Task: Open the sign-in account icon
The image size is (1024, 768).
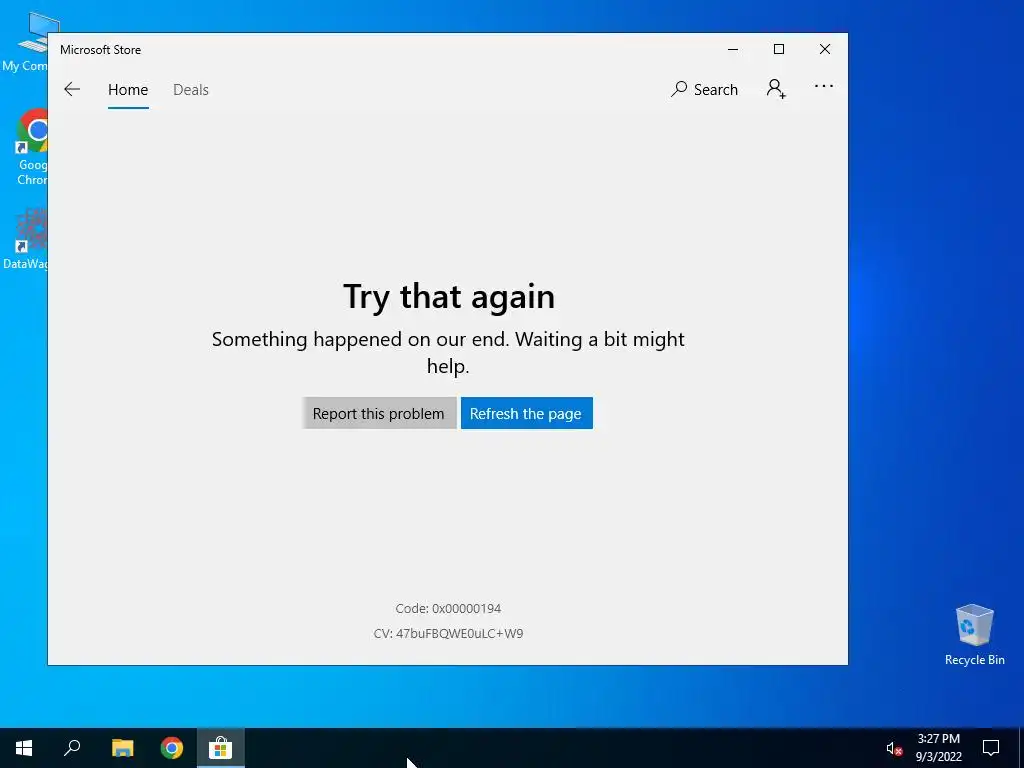Action: (776, 88)
